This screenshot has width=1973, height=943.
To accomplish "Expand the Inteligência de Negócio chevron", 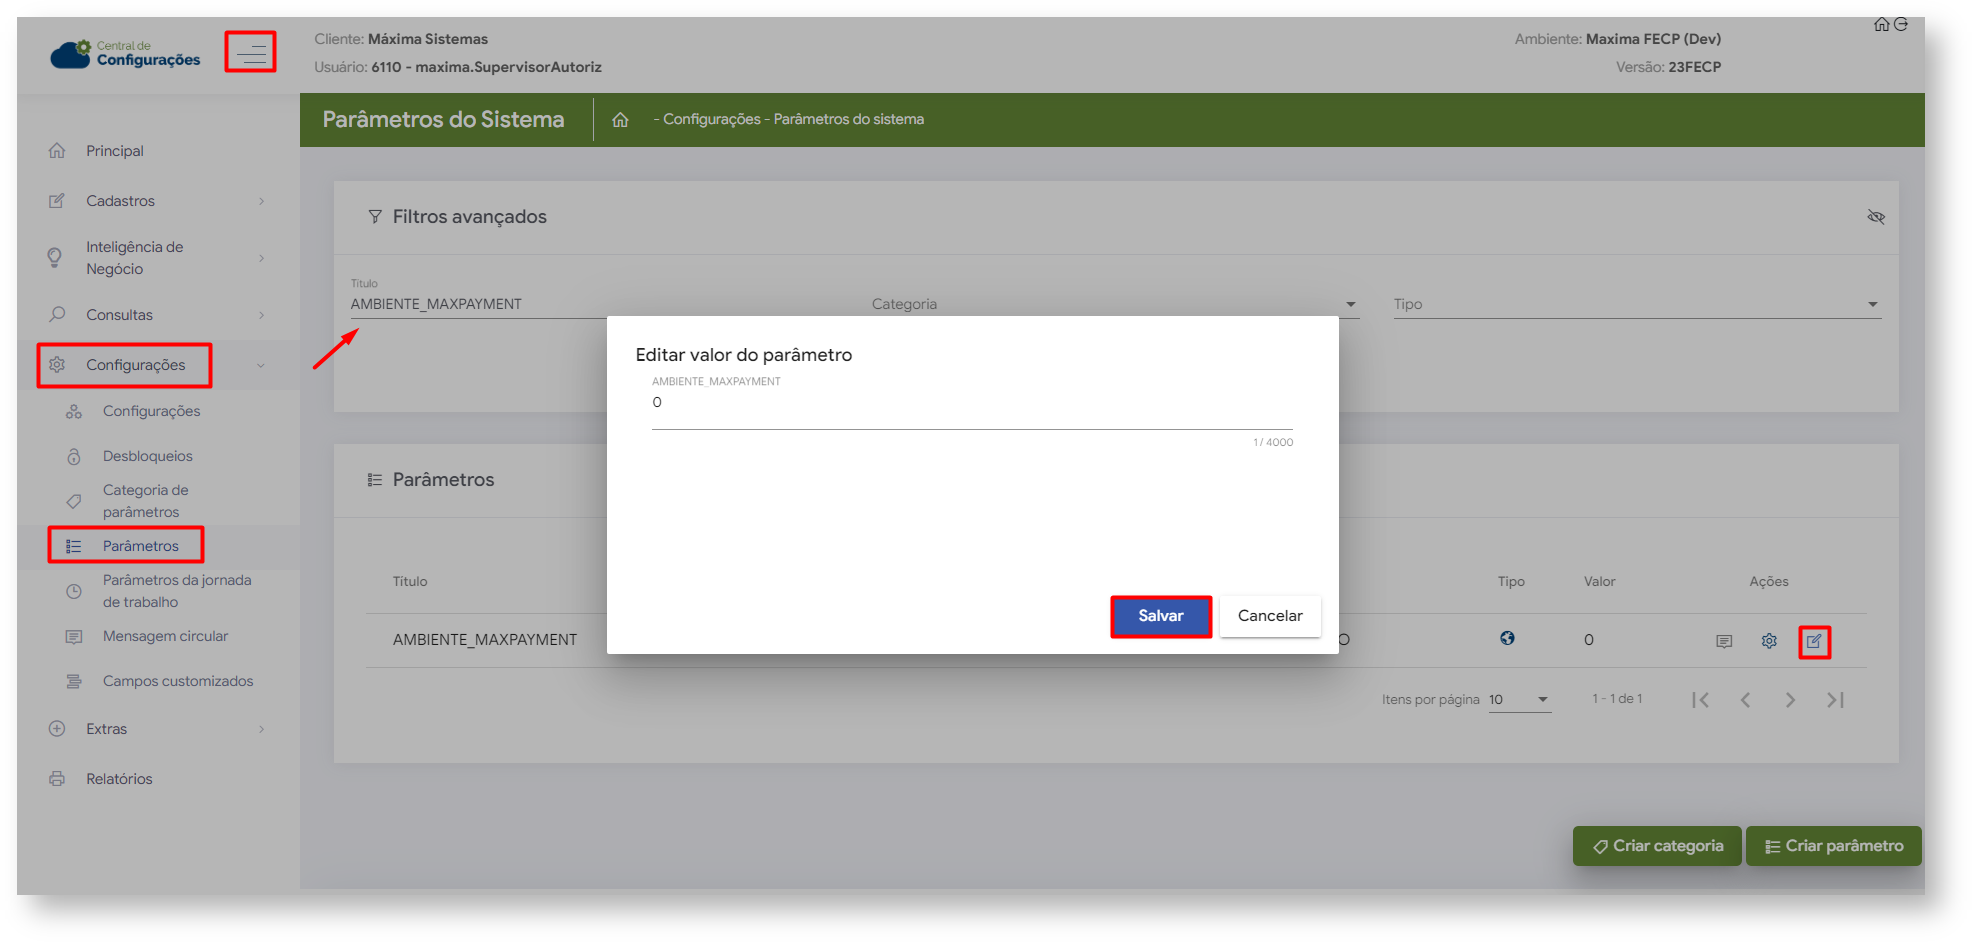I will coord(262,258).
